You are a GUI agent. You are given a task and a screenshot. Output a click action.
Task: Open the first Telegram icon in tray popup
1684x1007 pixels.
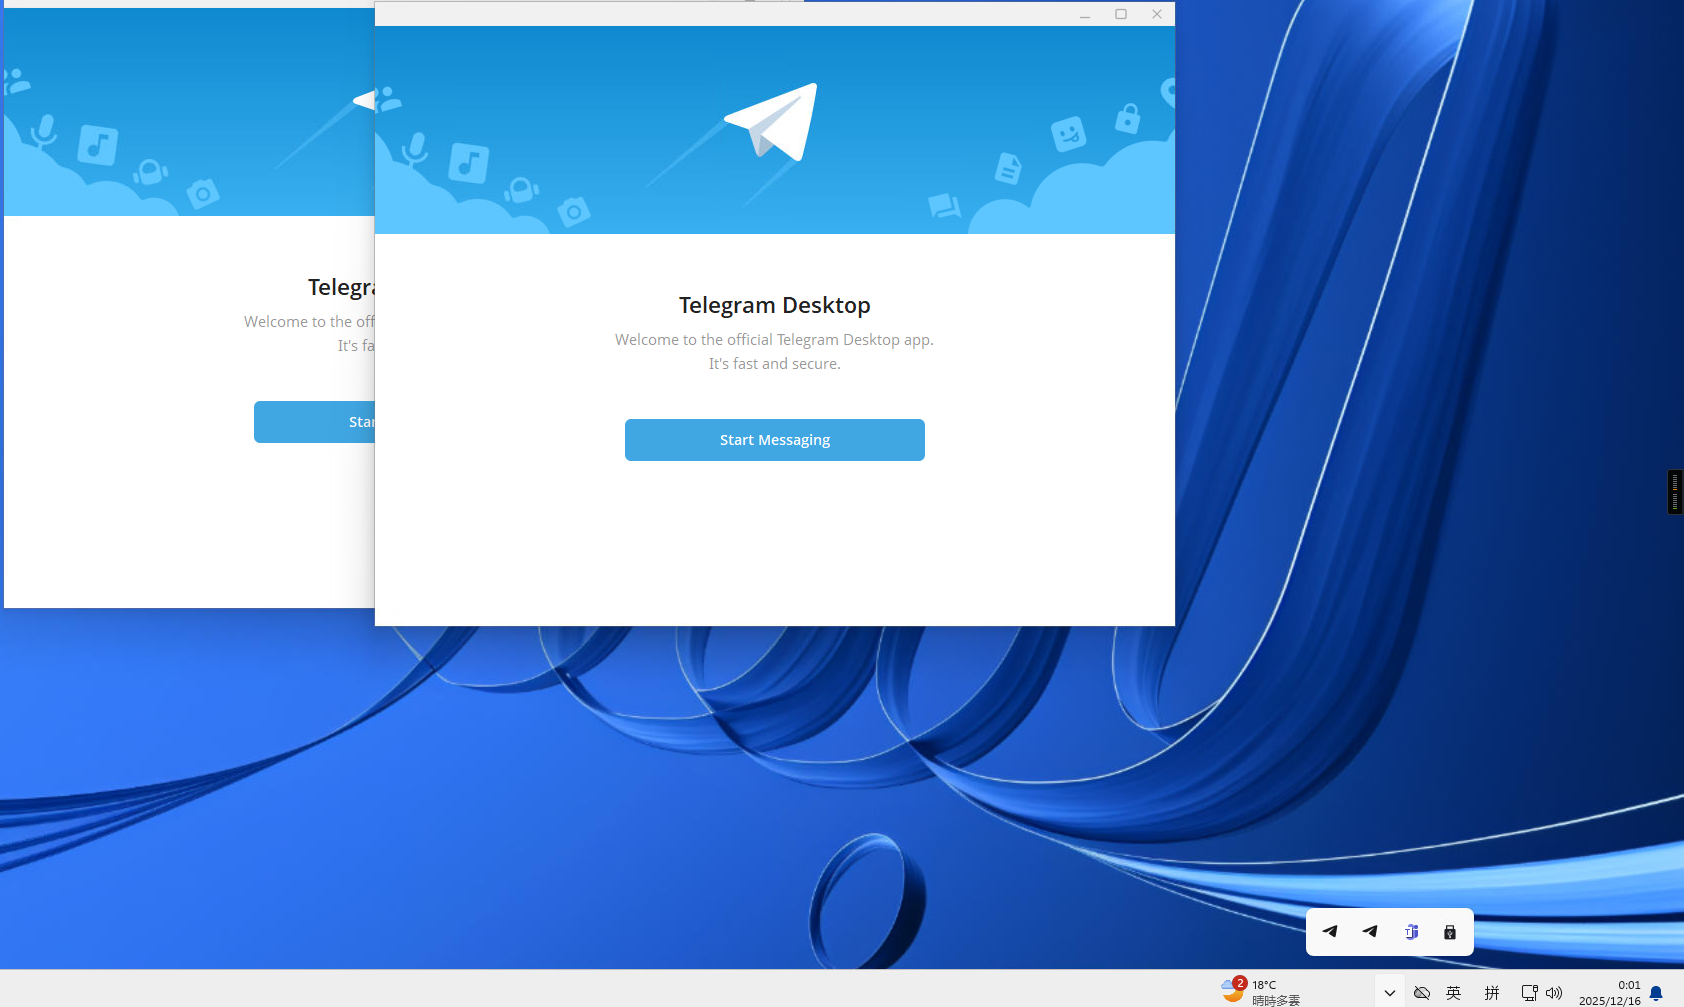point(1330,932)
